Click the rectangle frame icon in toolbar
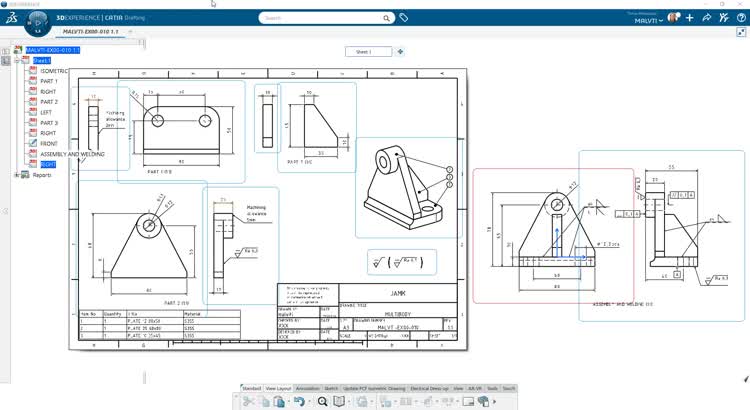750x410 pixels. click(468, 401)
